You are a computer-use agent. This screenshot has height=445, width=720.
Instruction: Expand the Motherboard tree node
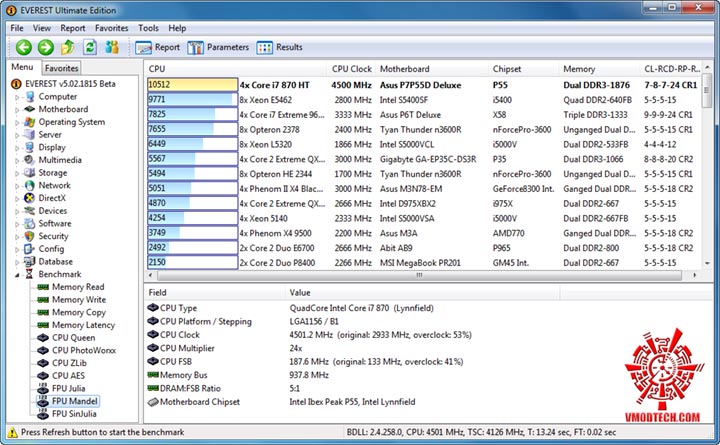click(17, 110)
